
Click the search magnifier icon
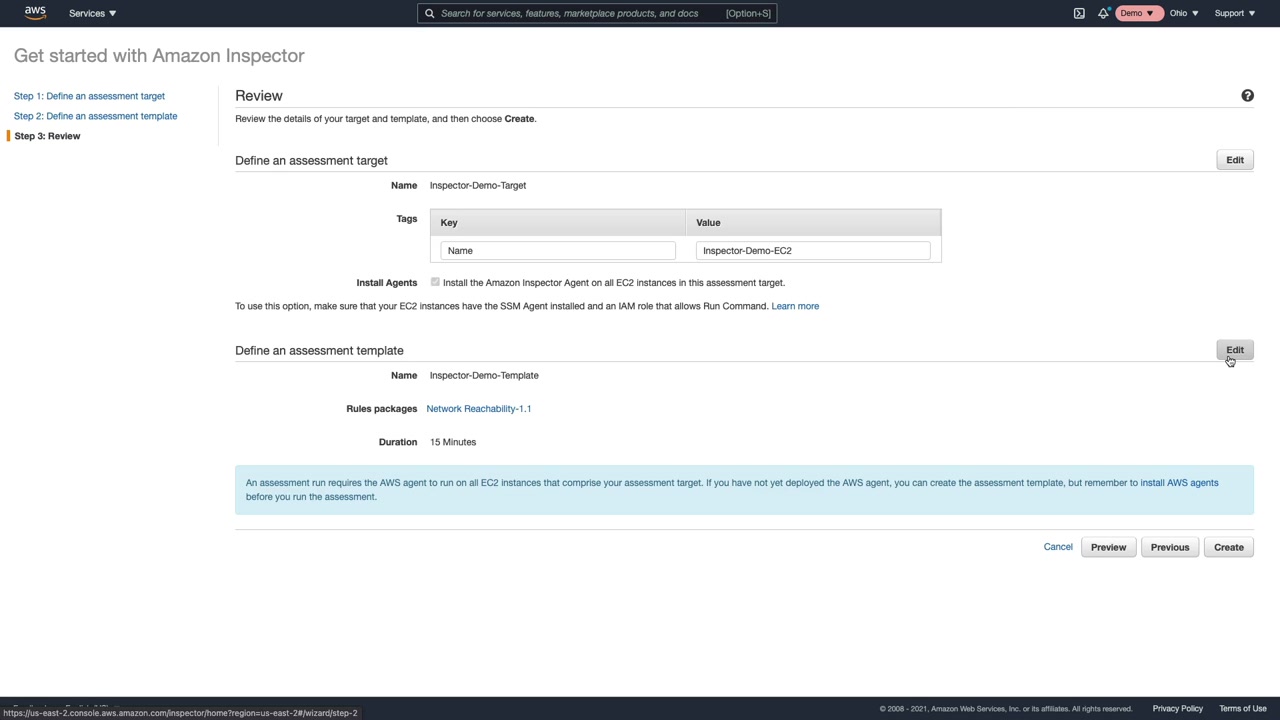pyautogui.click(x=430, y=13)
